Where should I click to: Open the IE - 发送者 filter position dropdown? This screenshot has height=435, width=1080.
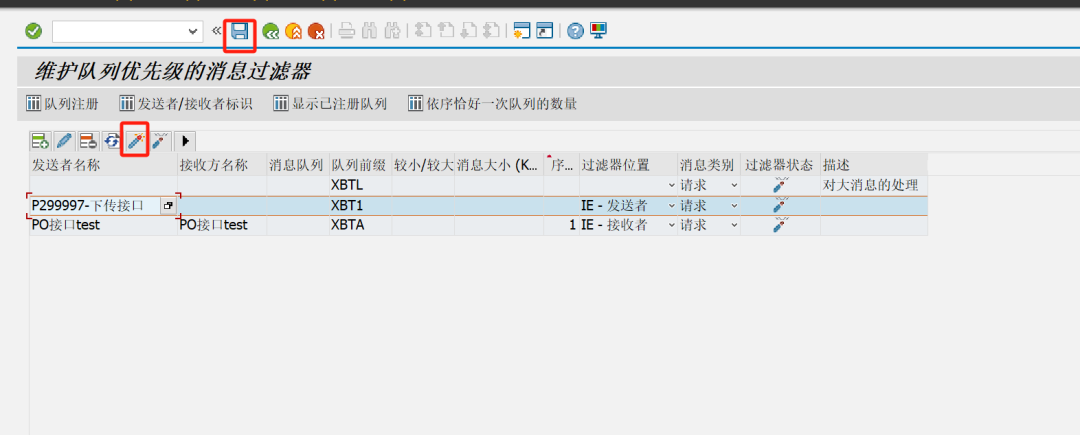point(671,205)
